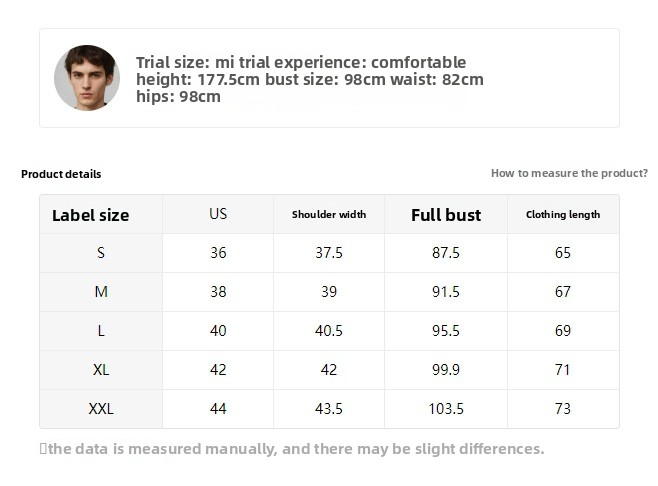Select size S row label
Viewport: 658px width, 486px height.
pos(101,253)
